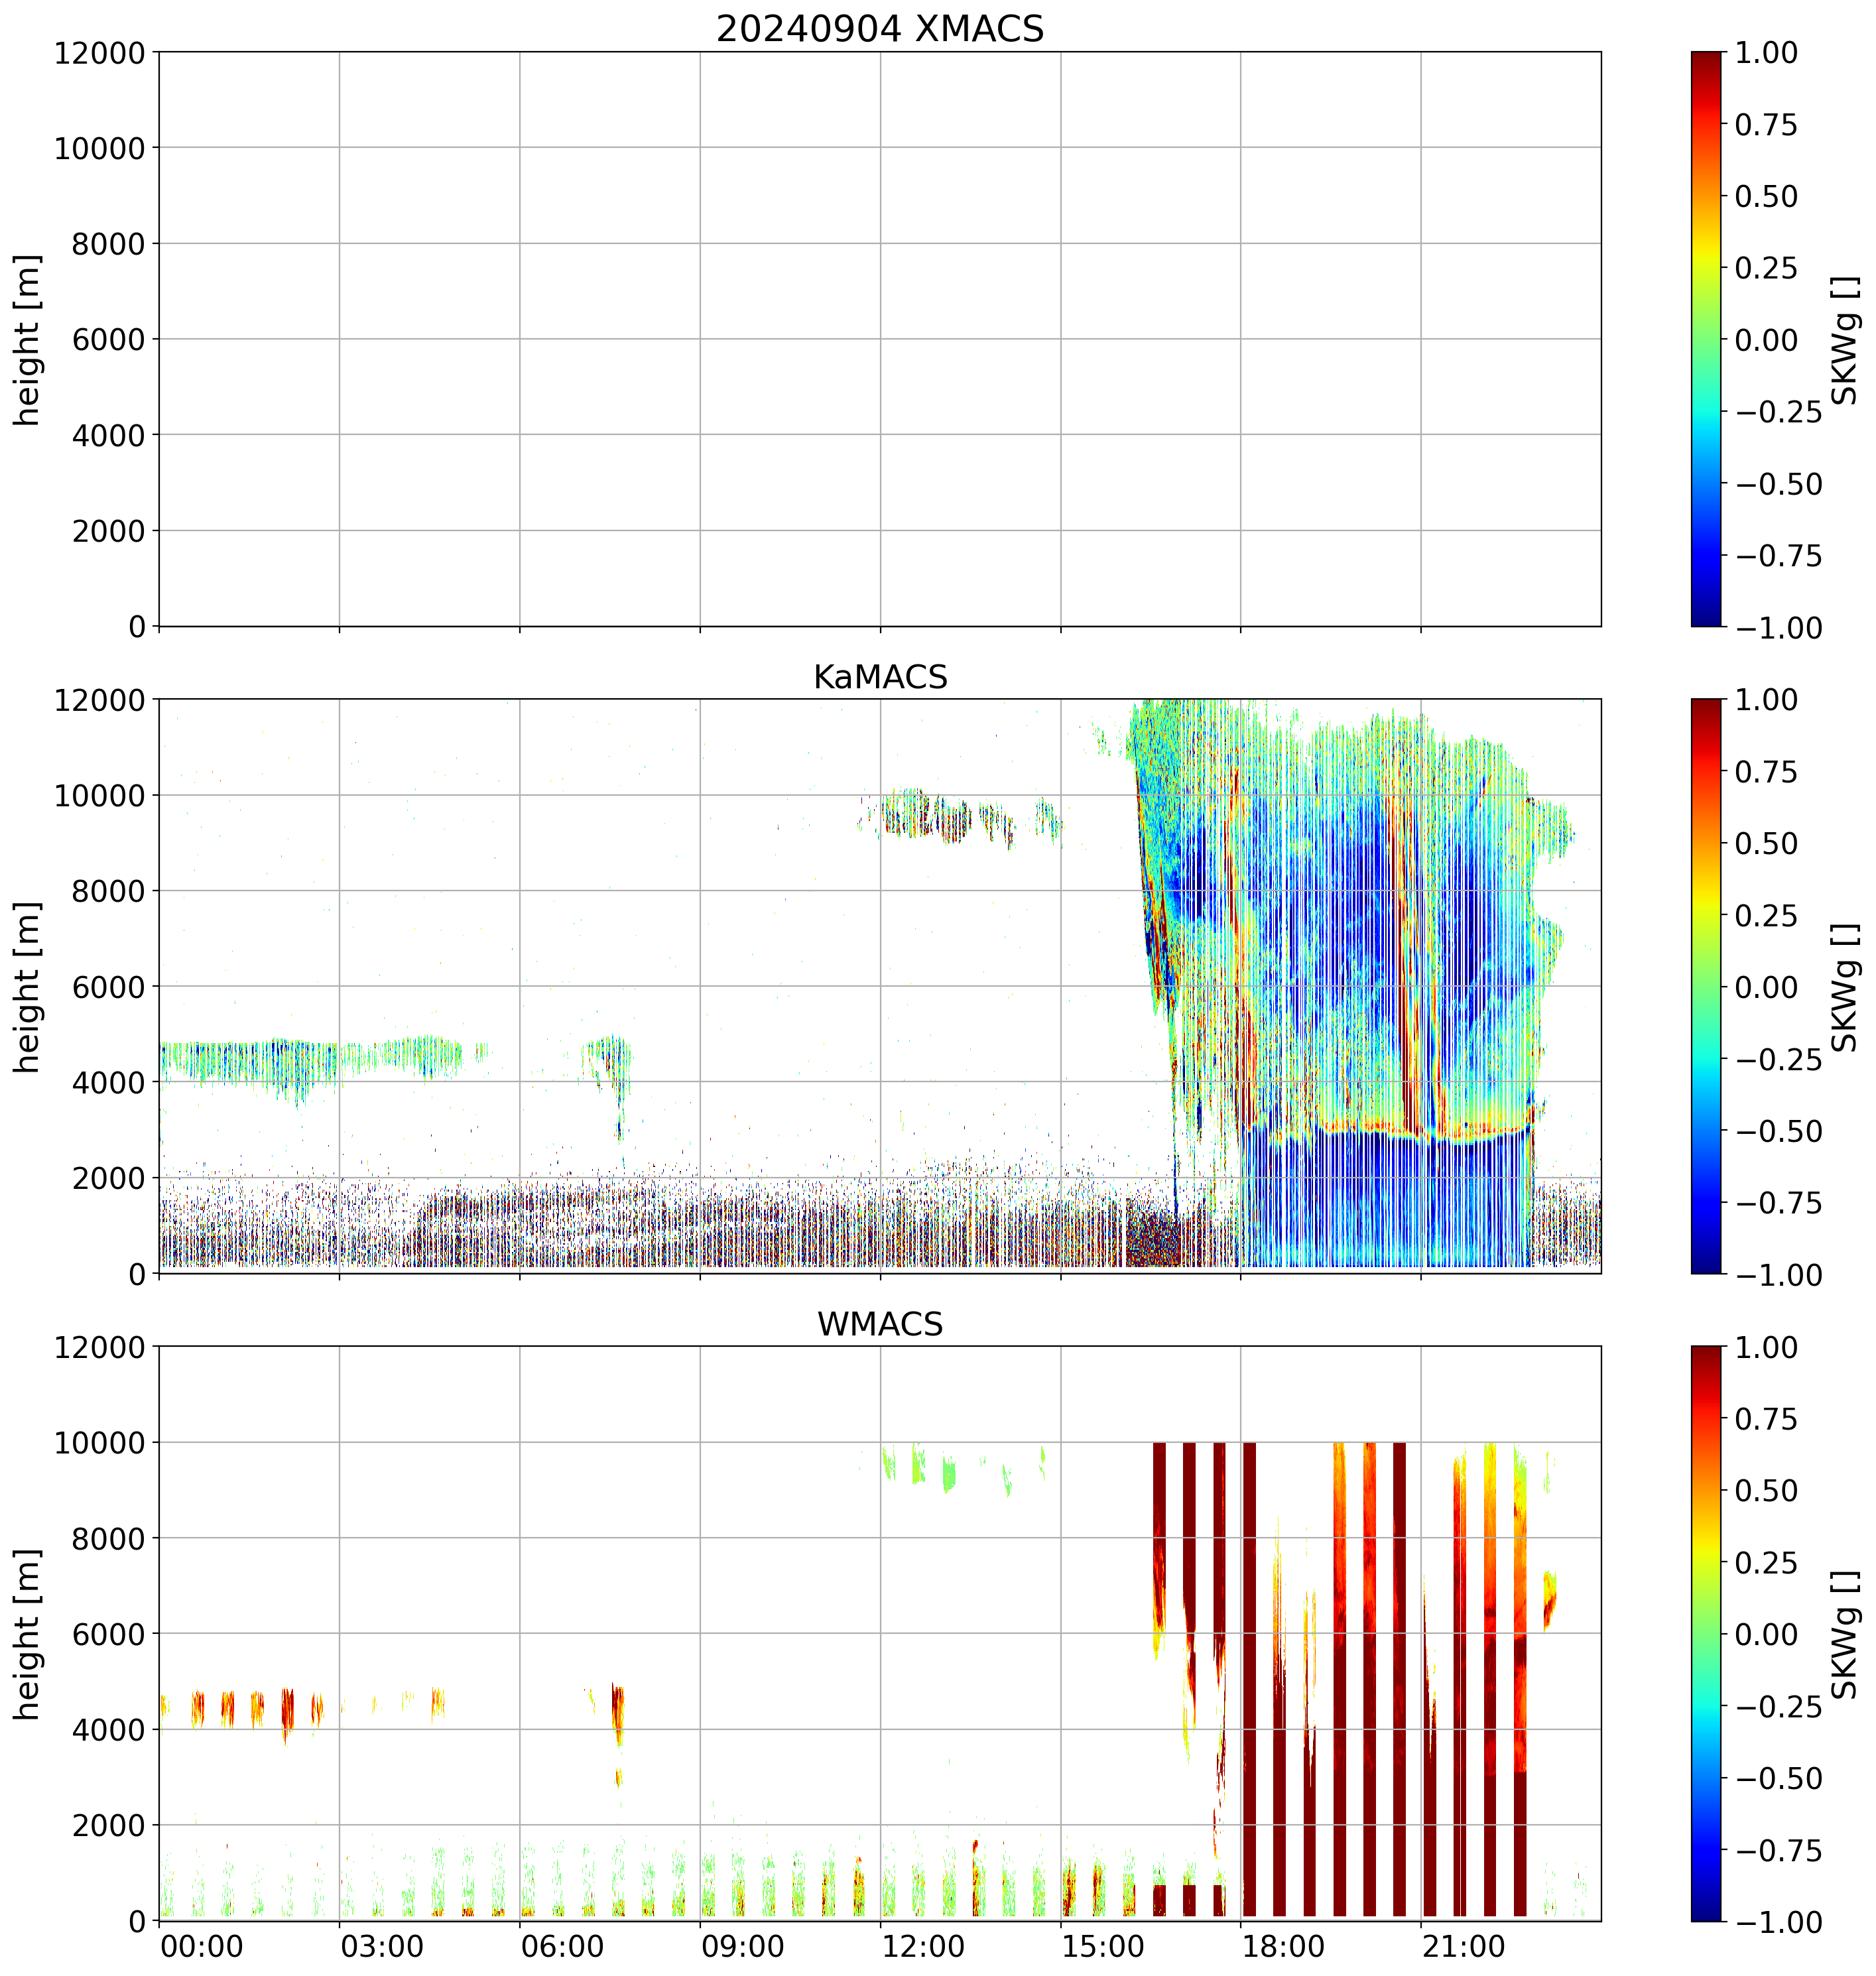Click the KaMACS panel SKWg colorbar

pos(1706,986)
